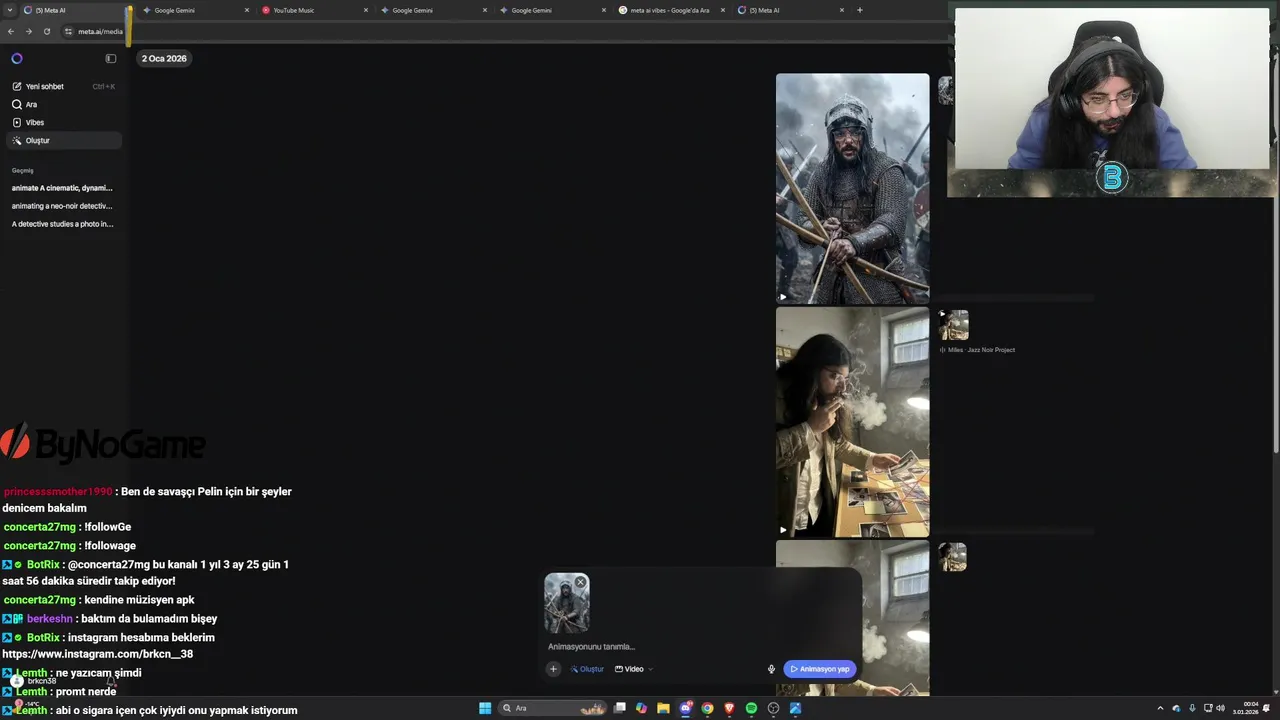1280x720 pixels.
Task: Open File Explorer from taskbar
Action: click(x=663, y=708)
